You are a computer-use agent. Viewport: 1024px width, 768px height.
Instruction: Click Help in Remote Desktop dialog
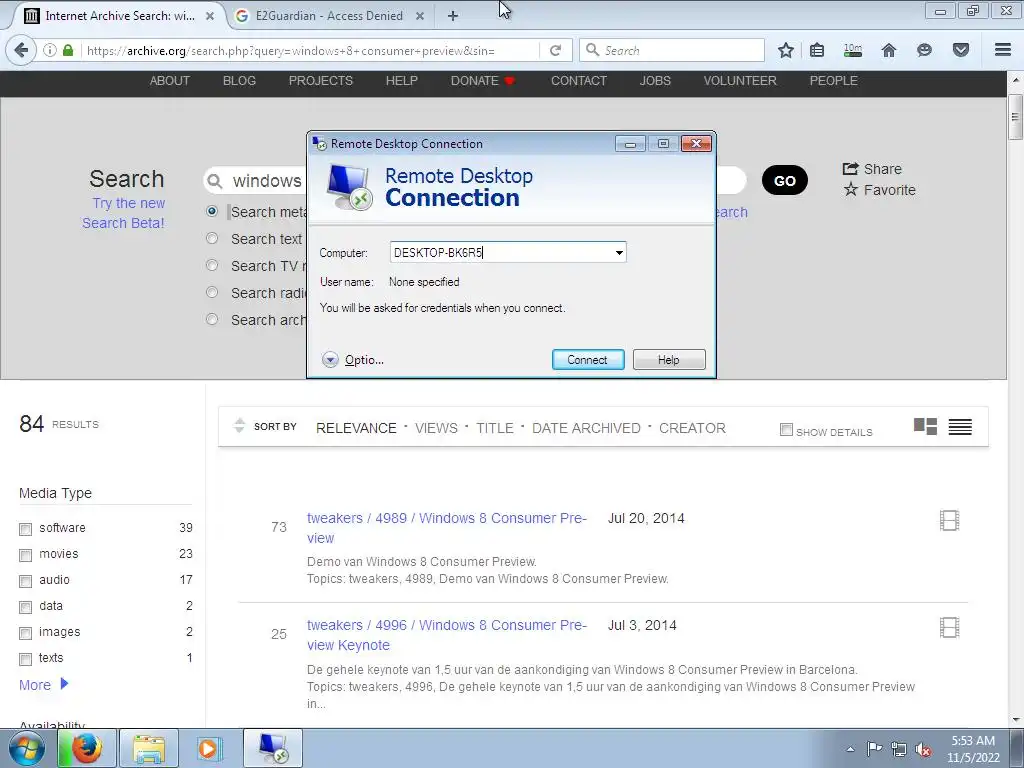(669, 360)
